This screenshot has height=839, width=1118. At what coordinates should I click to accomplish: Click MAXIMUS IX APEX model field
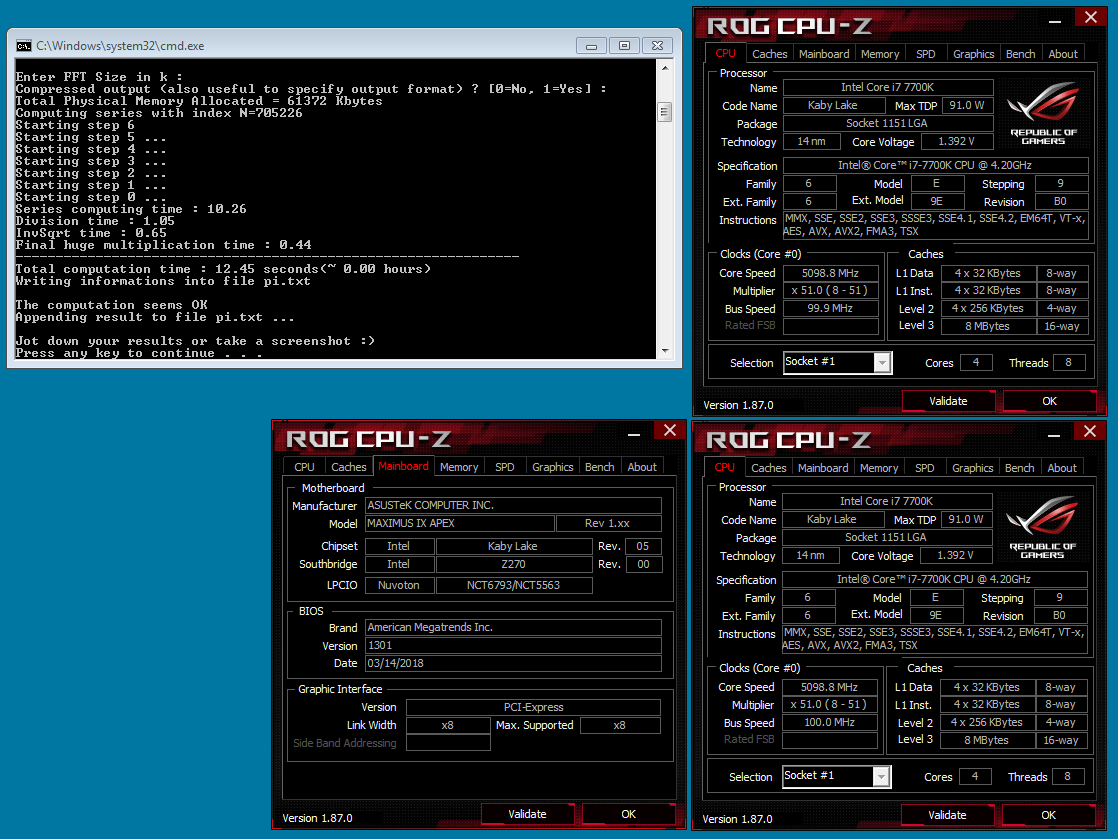click(460, 523)
